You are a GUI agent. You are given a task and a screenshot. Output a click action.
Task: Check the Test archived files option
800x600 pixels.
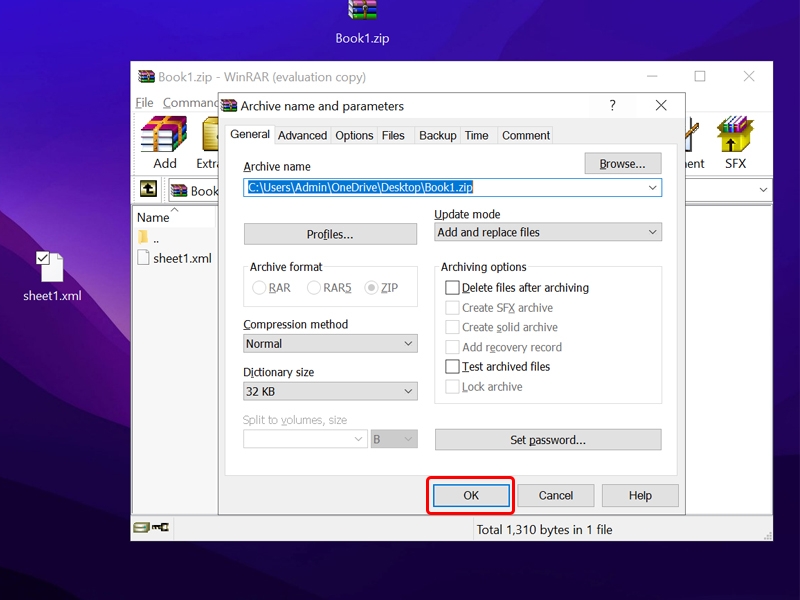[x=453, y=367]
